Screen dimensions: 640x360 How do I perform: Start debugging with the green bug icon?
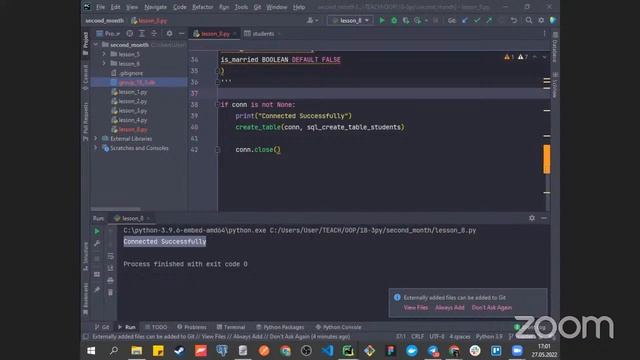click(394, 20)
